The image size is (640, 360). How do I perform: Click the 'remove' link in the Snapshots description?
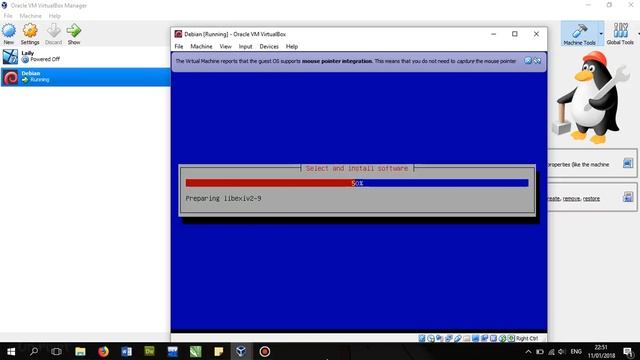[571, 199]
